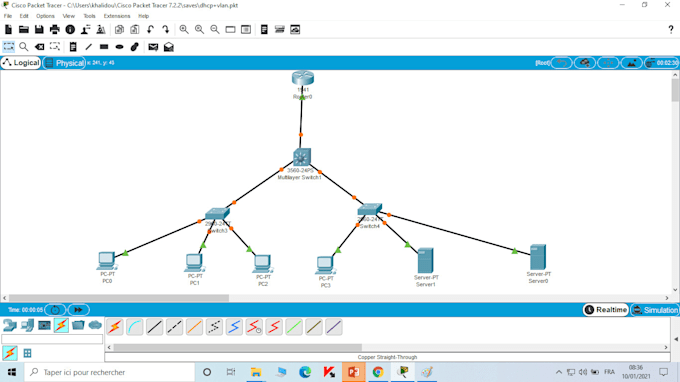The width and height of the screenshot is (680, 382).
Task: Activate the Delete tool
Action: coord(39,47)
